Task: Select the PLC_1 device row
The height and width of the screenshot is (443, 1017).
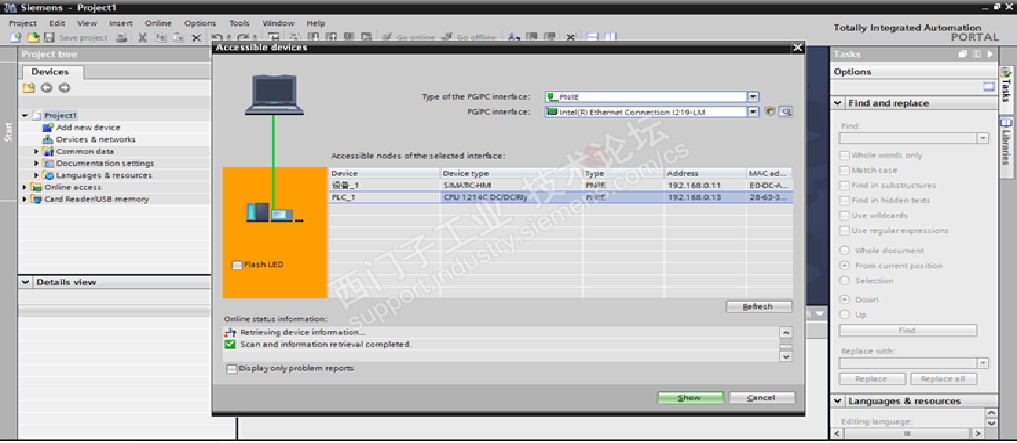Action: coord(561,197)
